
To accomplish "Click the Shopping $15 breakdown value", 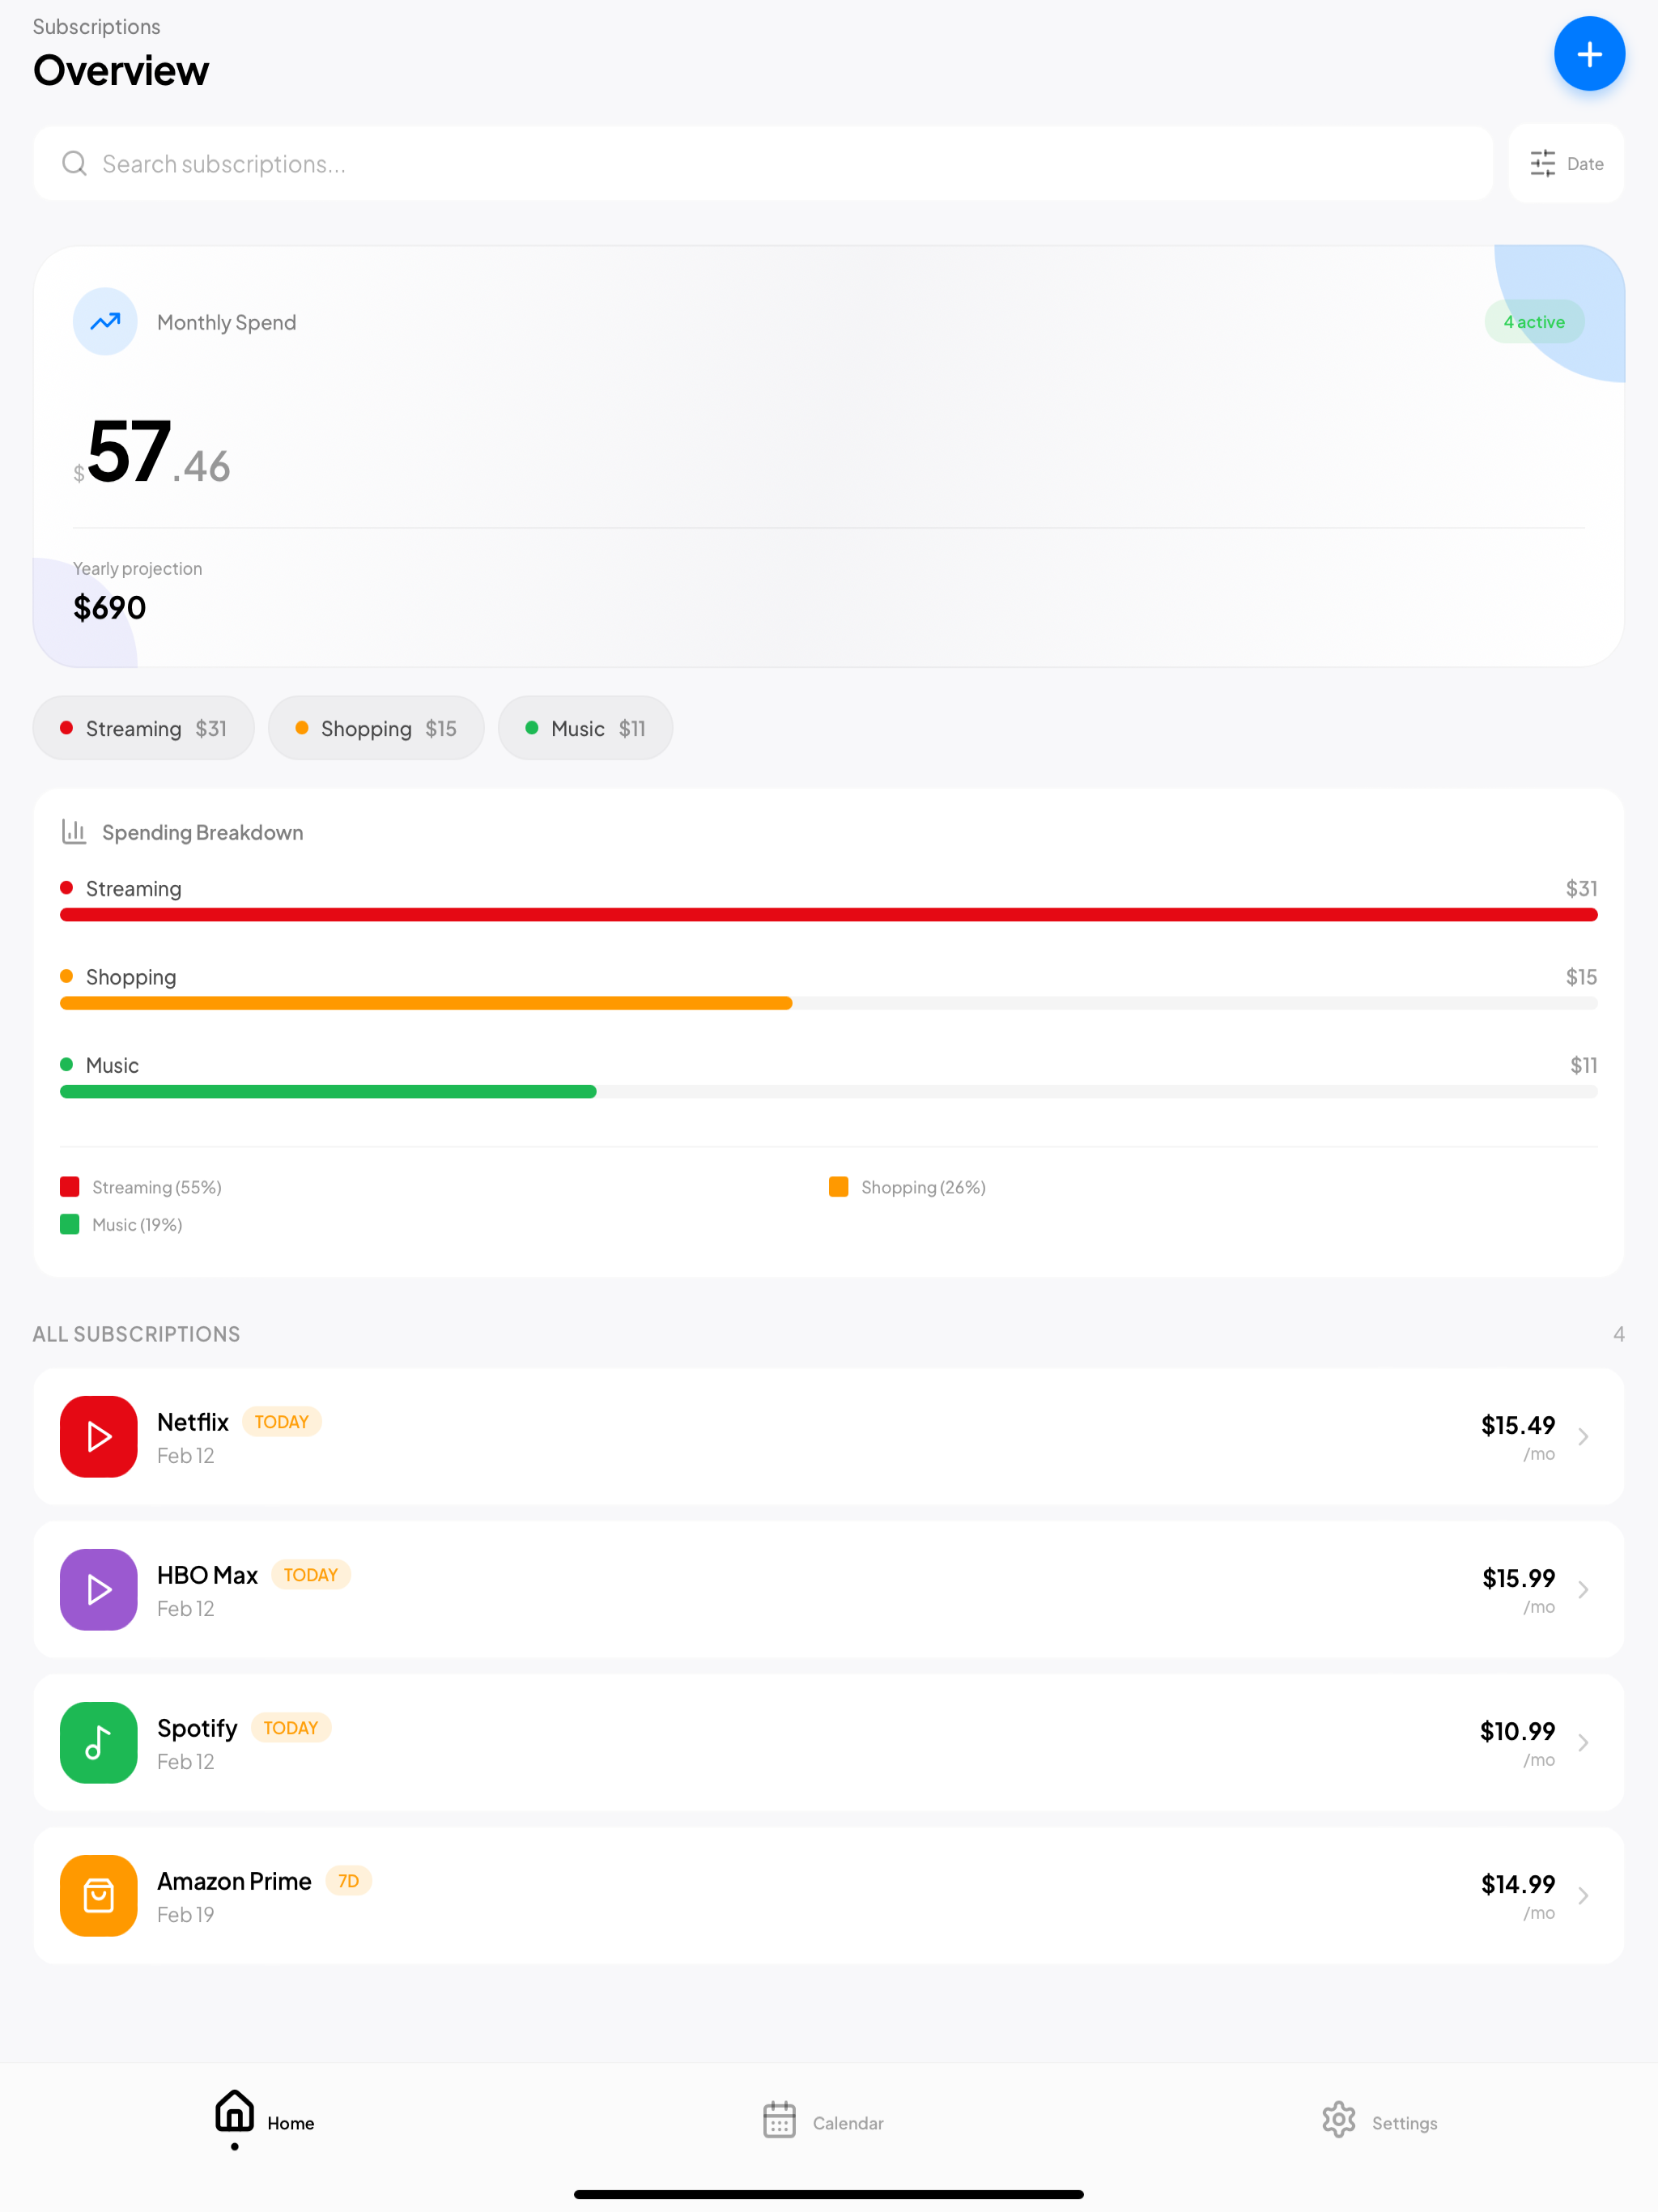I will (x=1581, y=976).
